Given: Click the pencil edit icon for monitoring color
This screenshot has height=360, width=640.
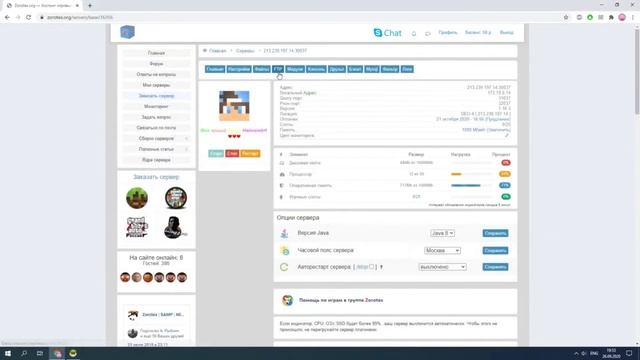Looking at the screenshot, I should point(507,135).
